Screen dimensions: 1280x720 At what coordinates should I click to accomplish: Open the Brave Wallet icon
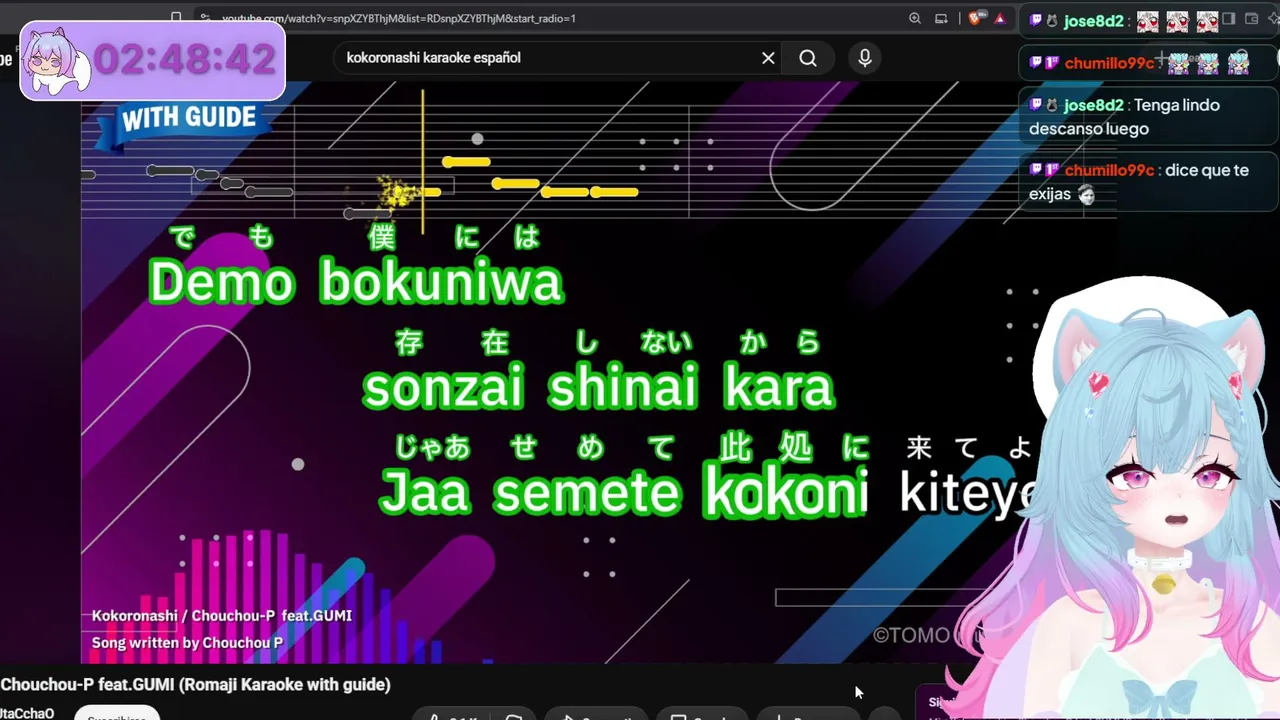coord(1252,18)
